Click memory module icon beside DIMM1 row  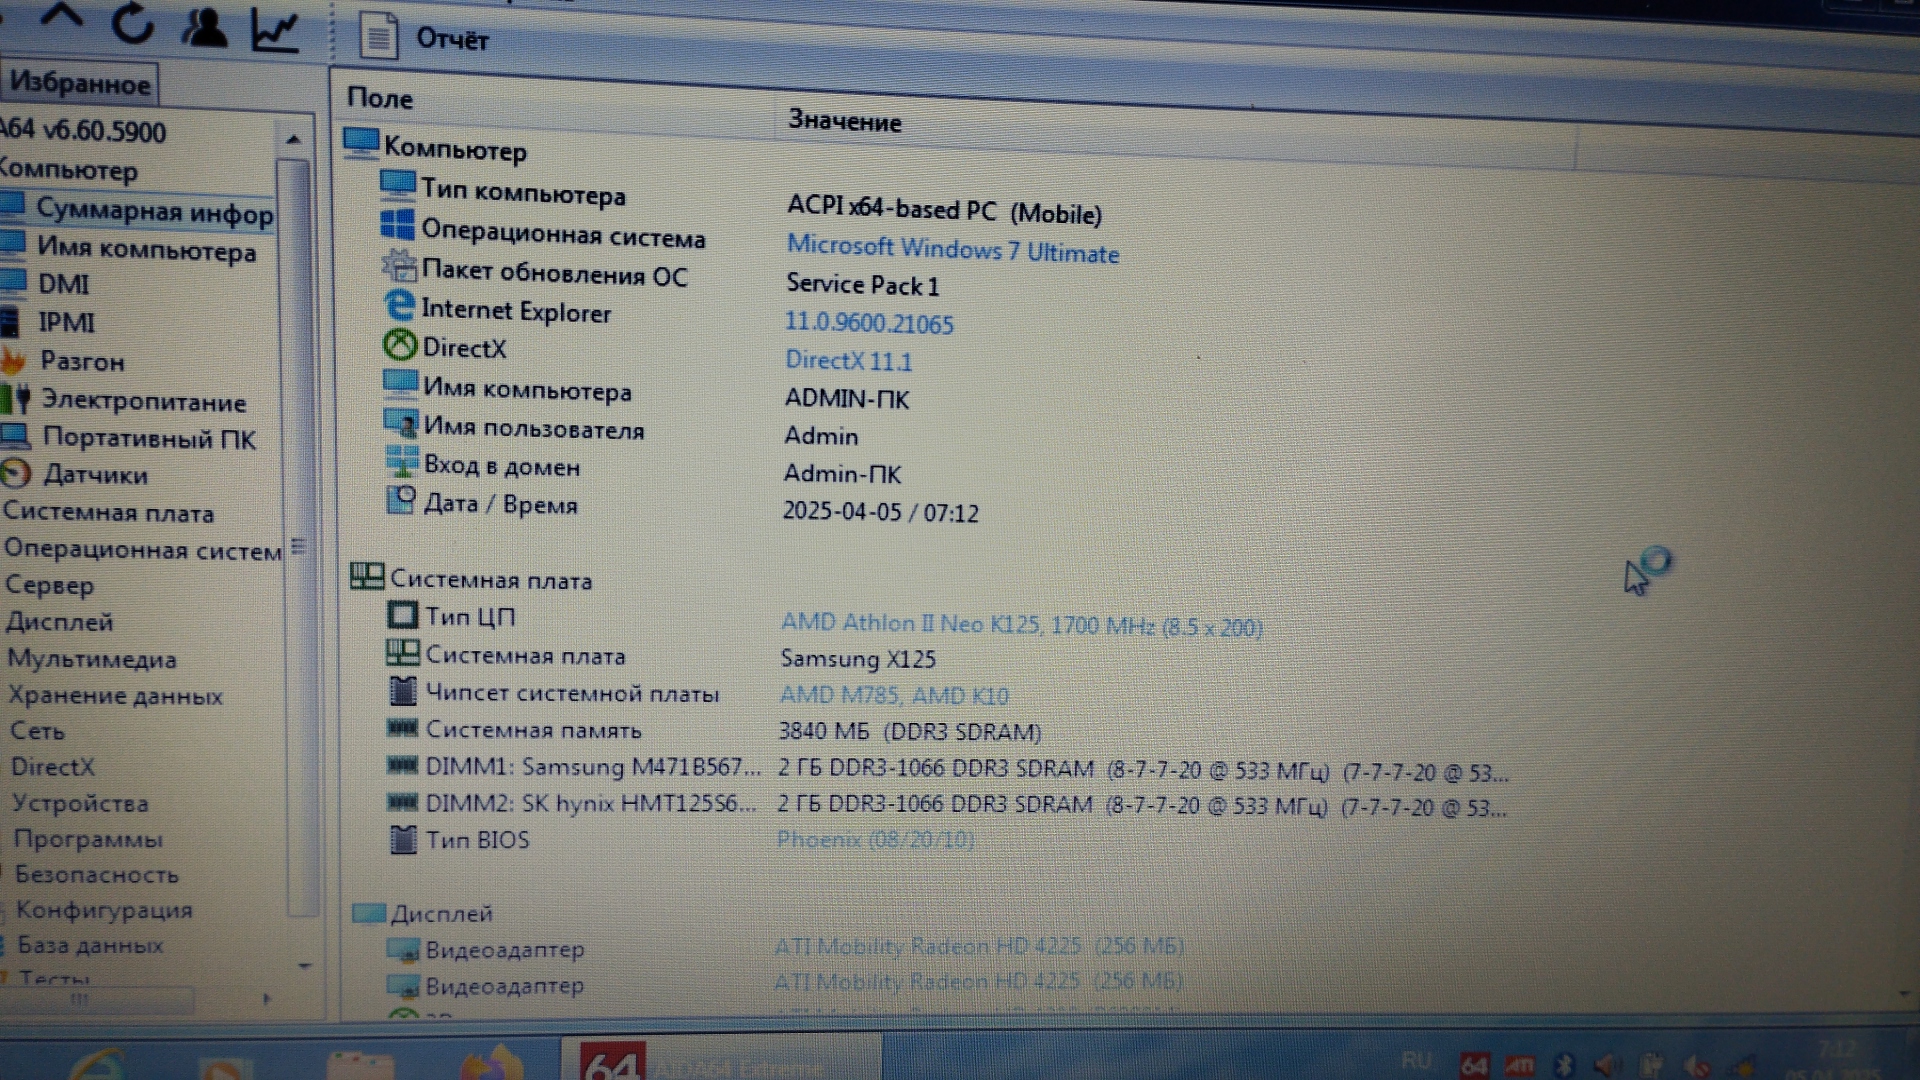click(x=402, y=765)
